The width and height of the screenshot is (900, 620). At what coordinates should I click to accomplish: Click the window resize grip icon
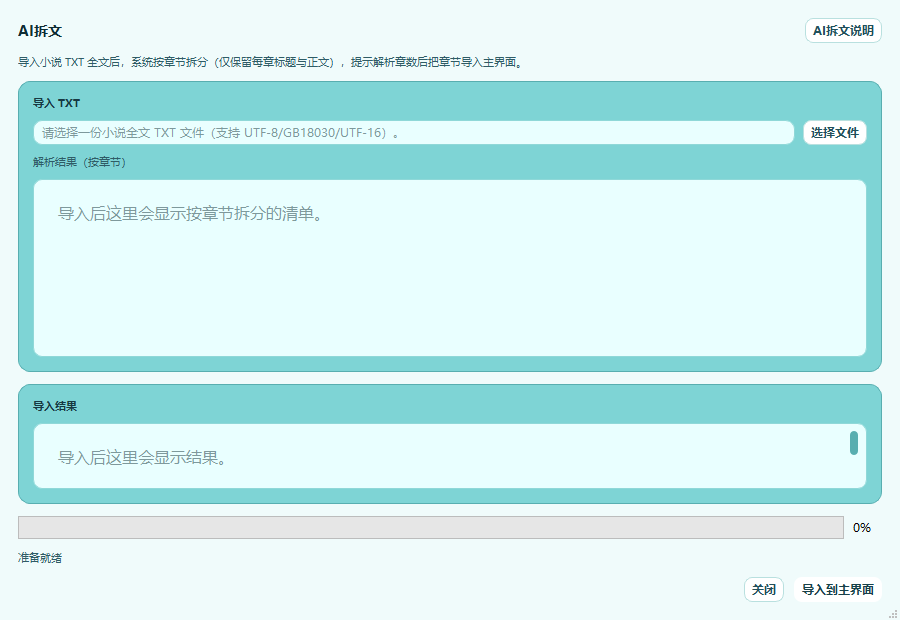[x=893, y=614]
